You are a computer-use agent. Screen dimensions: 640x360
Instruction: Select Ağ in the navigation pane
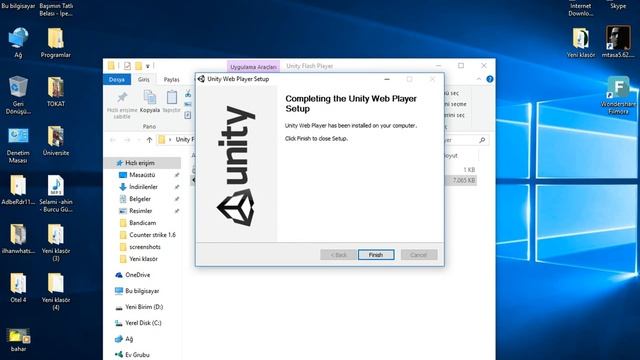[129, 339]
